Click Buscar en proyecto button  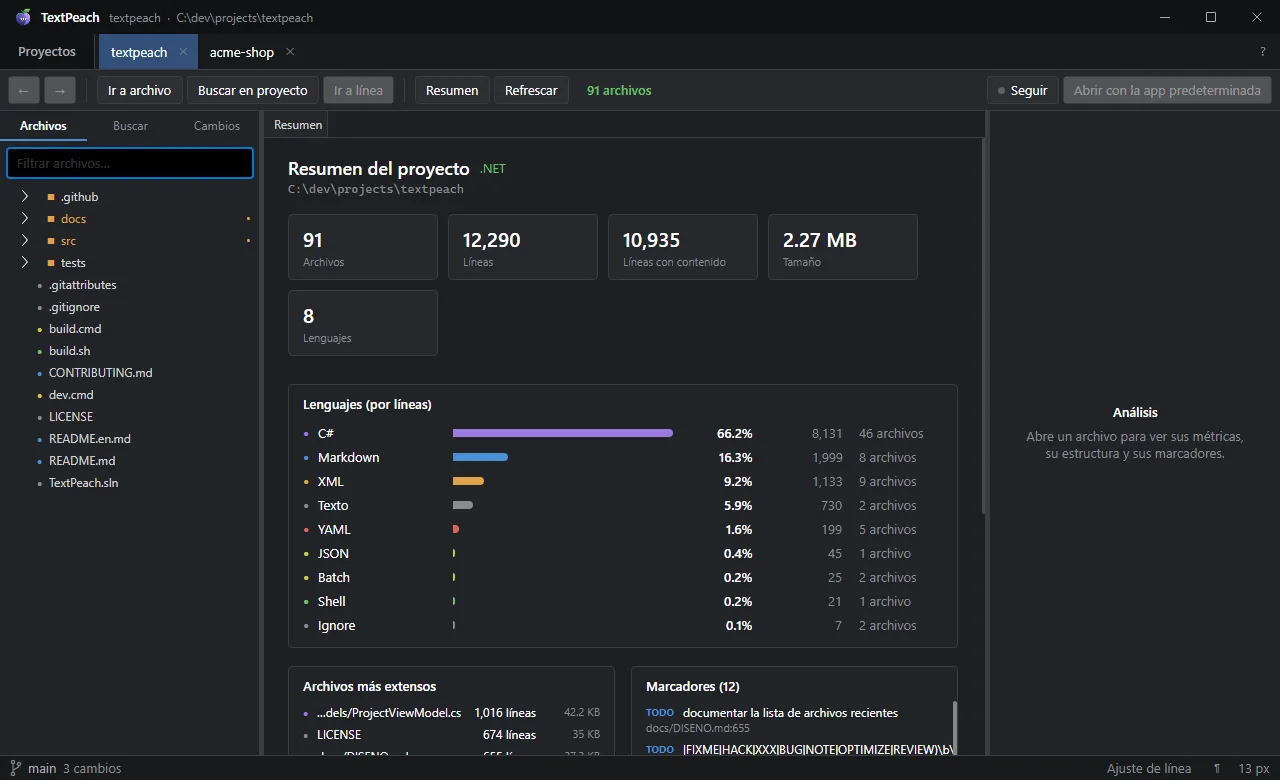pyautogui.click(x=253, y=90)
